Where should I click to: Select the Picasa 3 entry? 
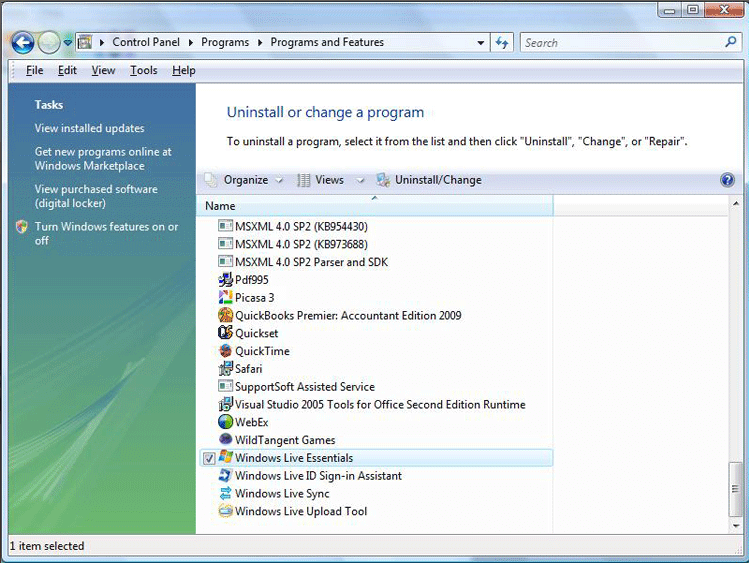tap(374, 297)
